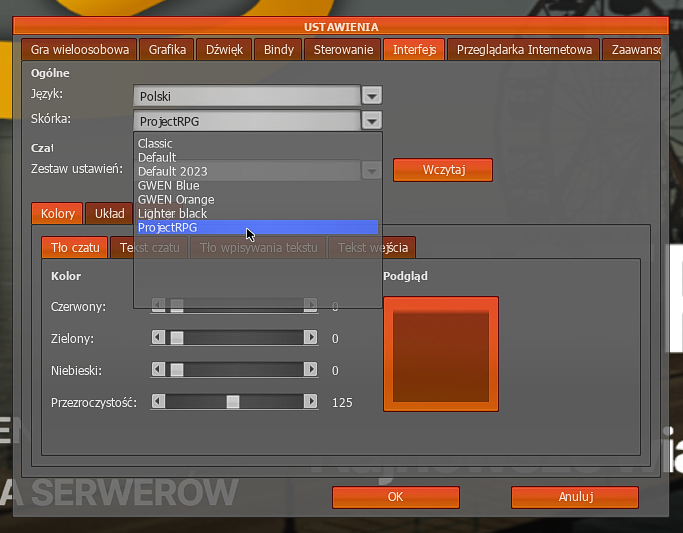Image resolution: width=683 pixels, height=533 pixels.
Task: Decrease Zielony slider with left arrow
Action: click(159, 337)
